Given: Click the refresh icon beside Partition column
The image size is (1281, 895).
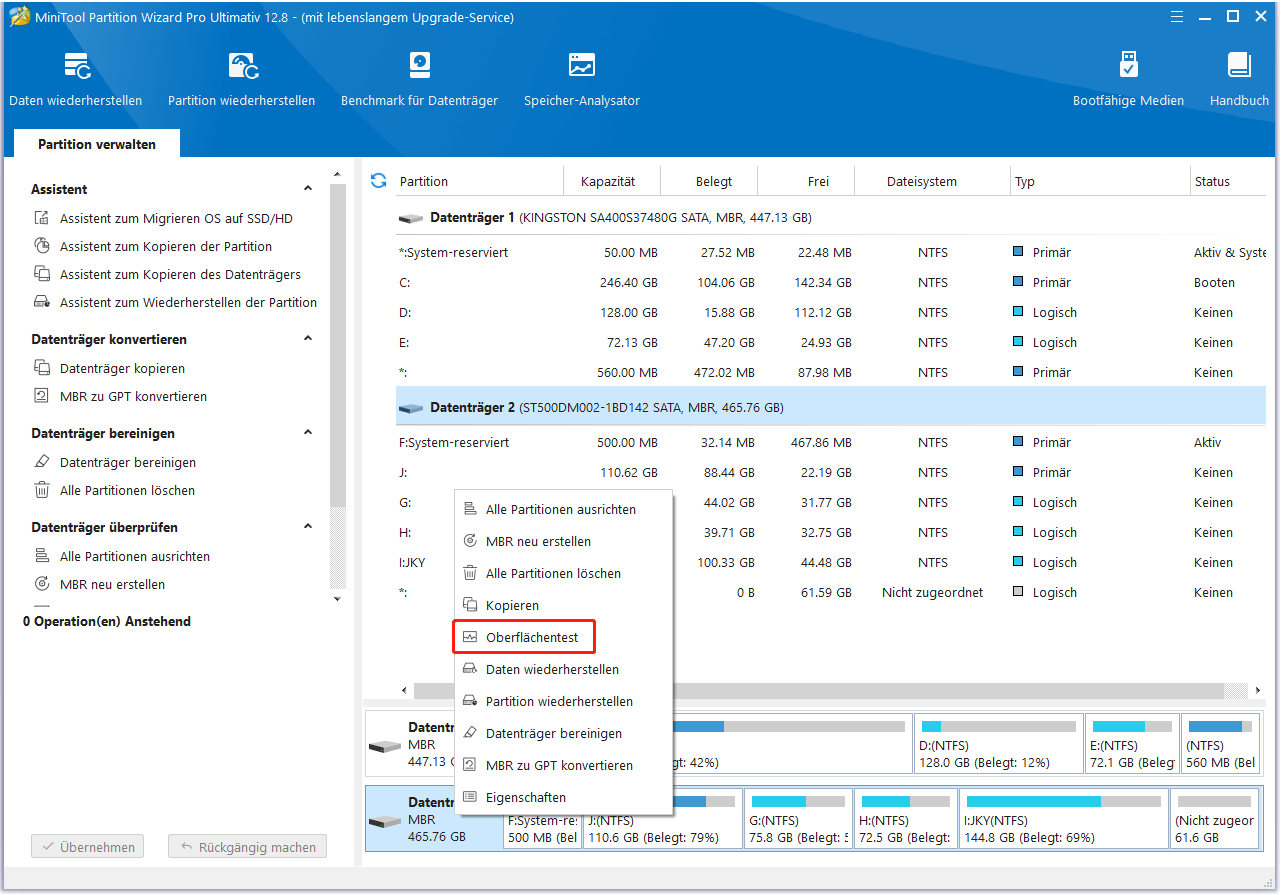Looking at the screenshot, I should (378, 181).
